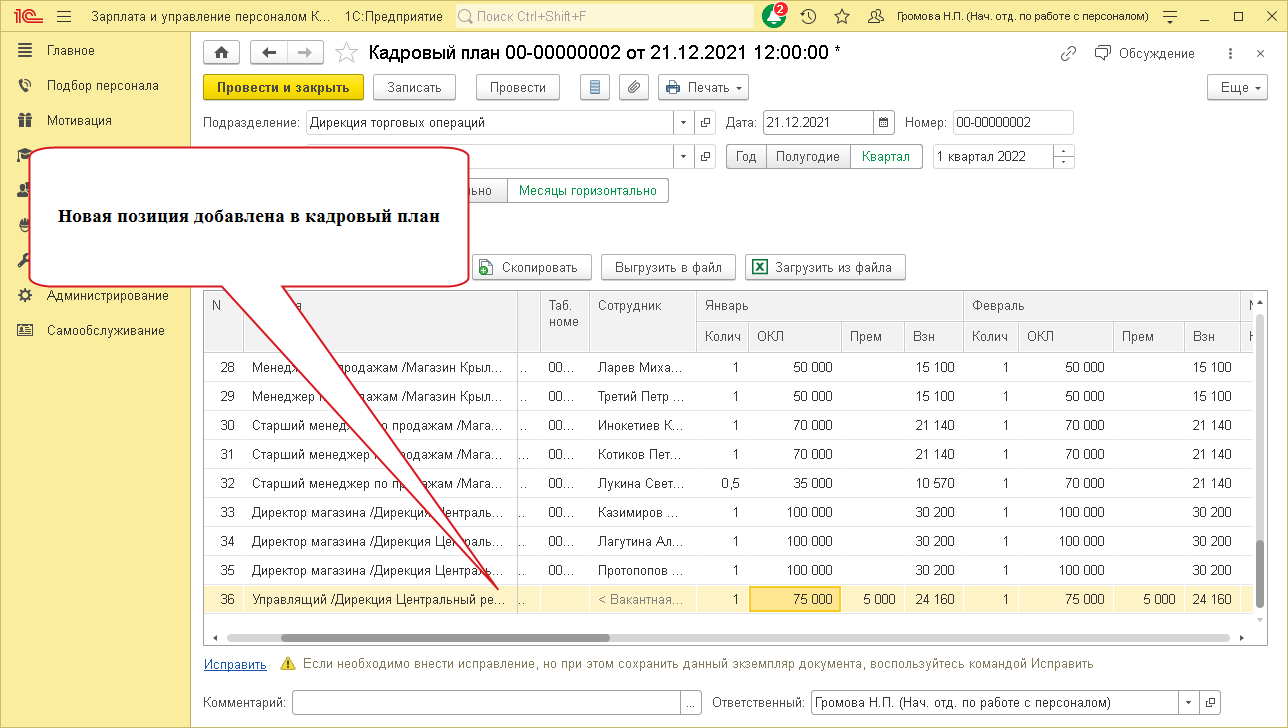
Task: Focus the Комментарий input field
Action: 487,702
